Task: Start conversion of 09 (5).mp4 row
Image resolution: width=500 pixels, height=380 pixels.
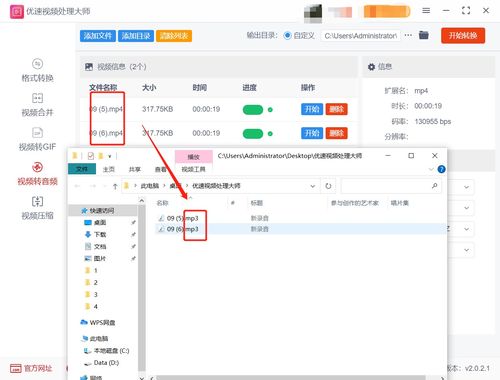Action: tap(312, 109)
